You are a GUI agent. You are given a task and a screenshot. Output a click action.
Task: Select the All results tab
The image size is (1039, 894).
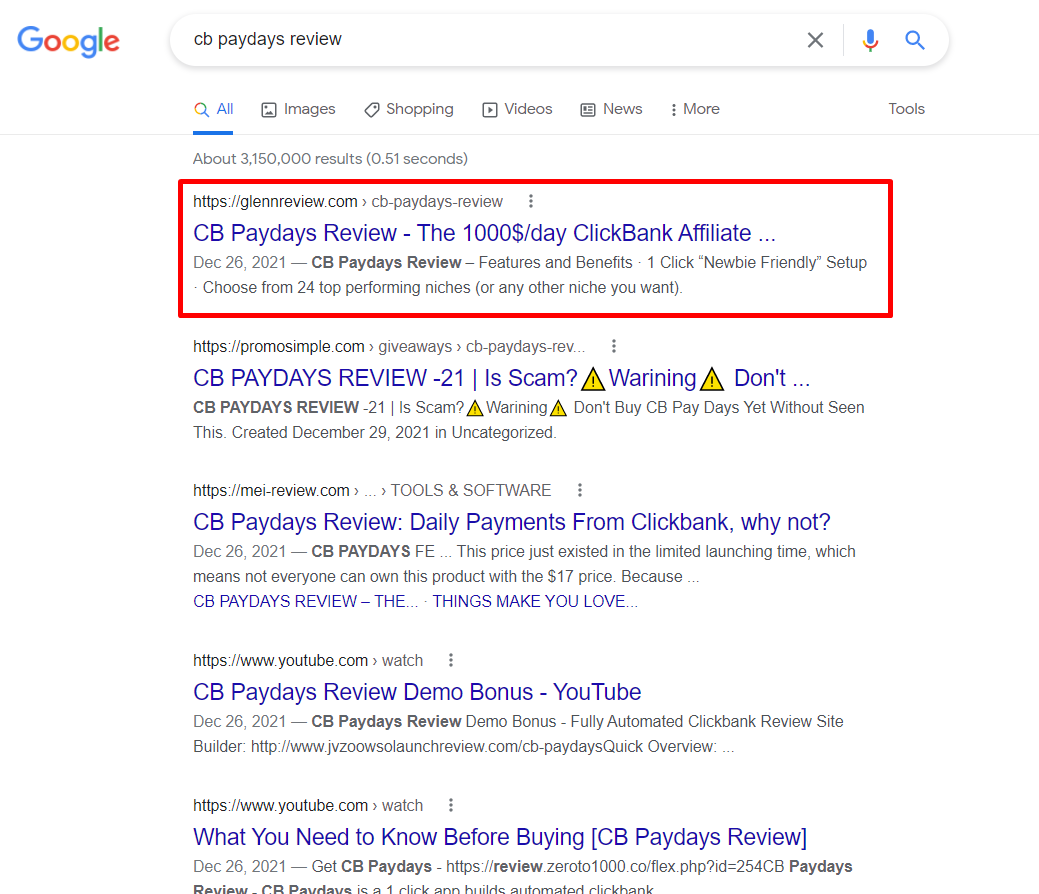(x=213, y=109)
